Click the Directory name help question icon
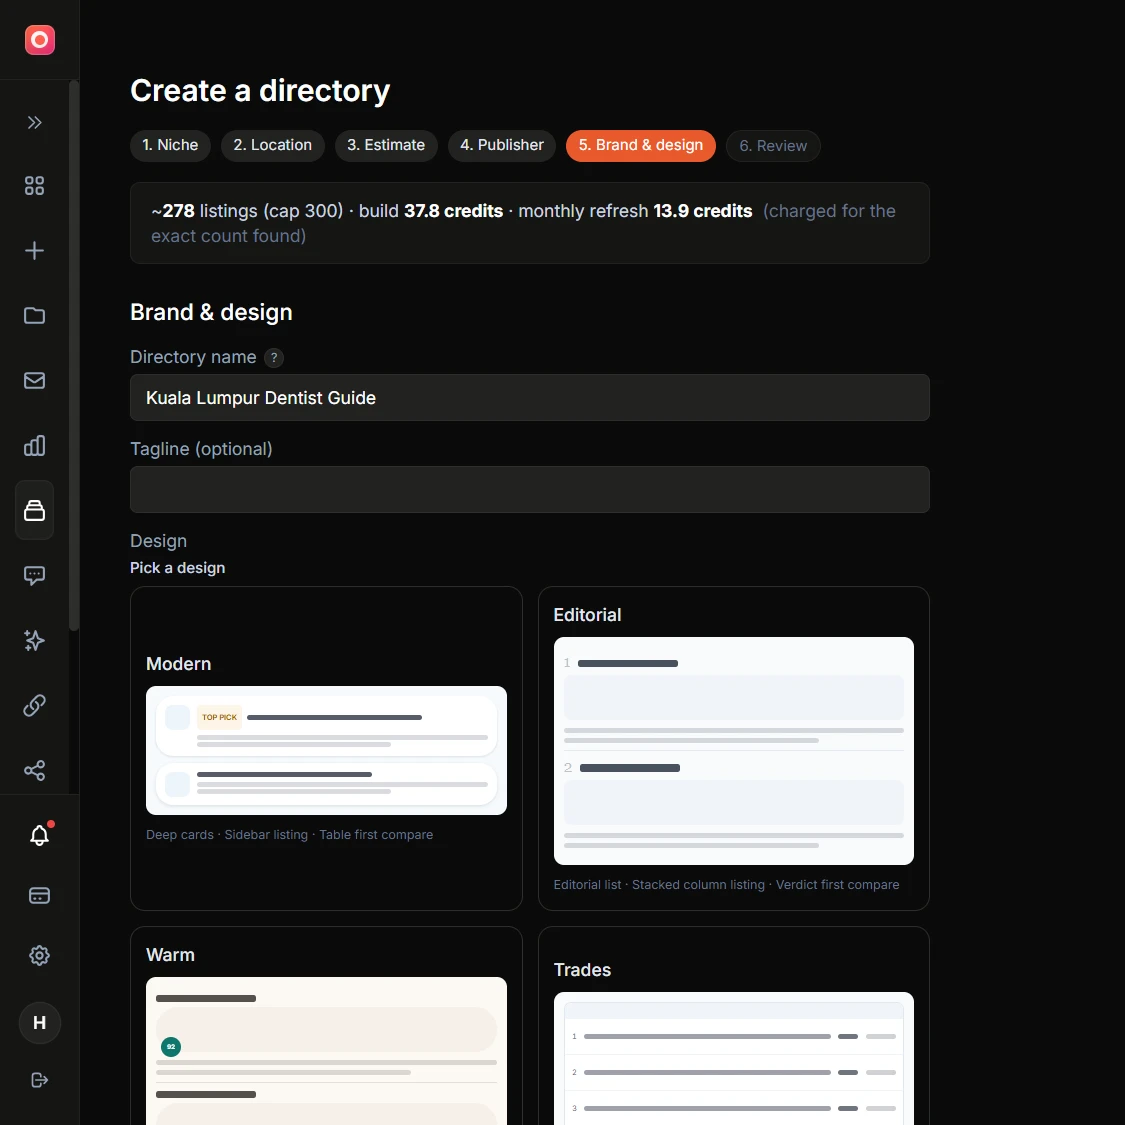 (274, 357)
